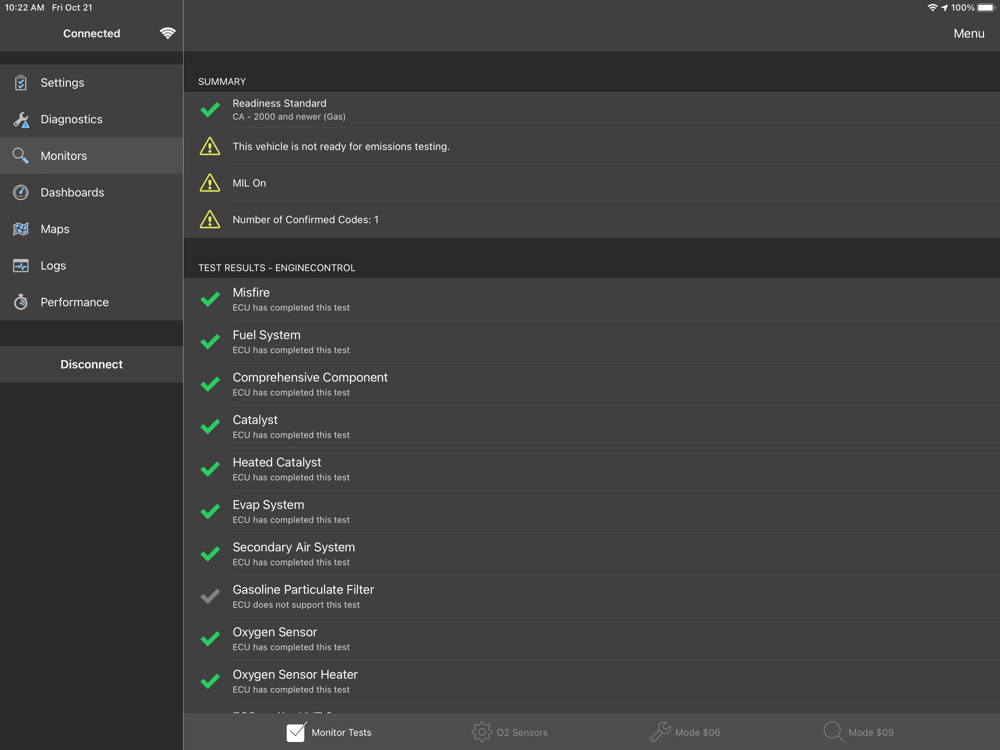Click the Dashboards gauge icon
1000x750 pixels.
[20, 193]
